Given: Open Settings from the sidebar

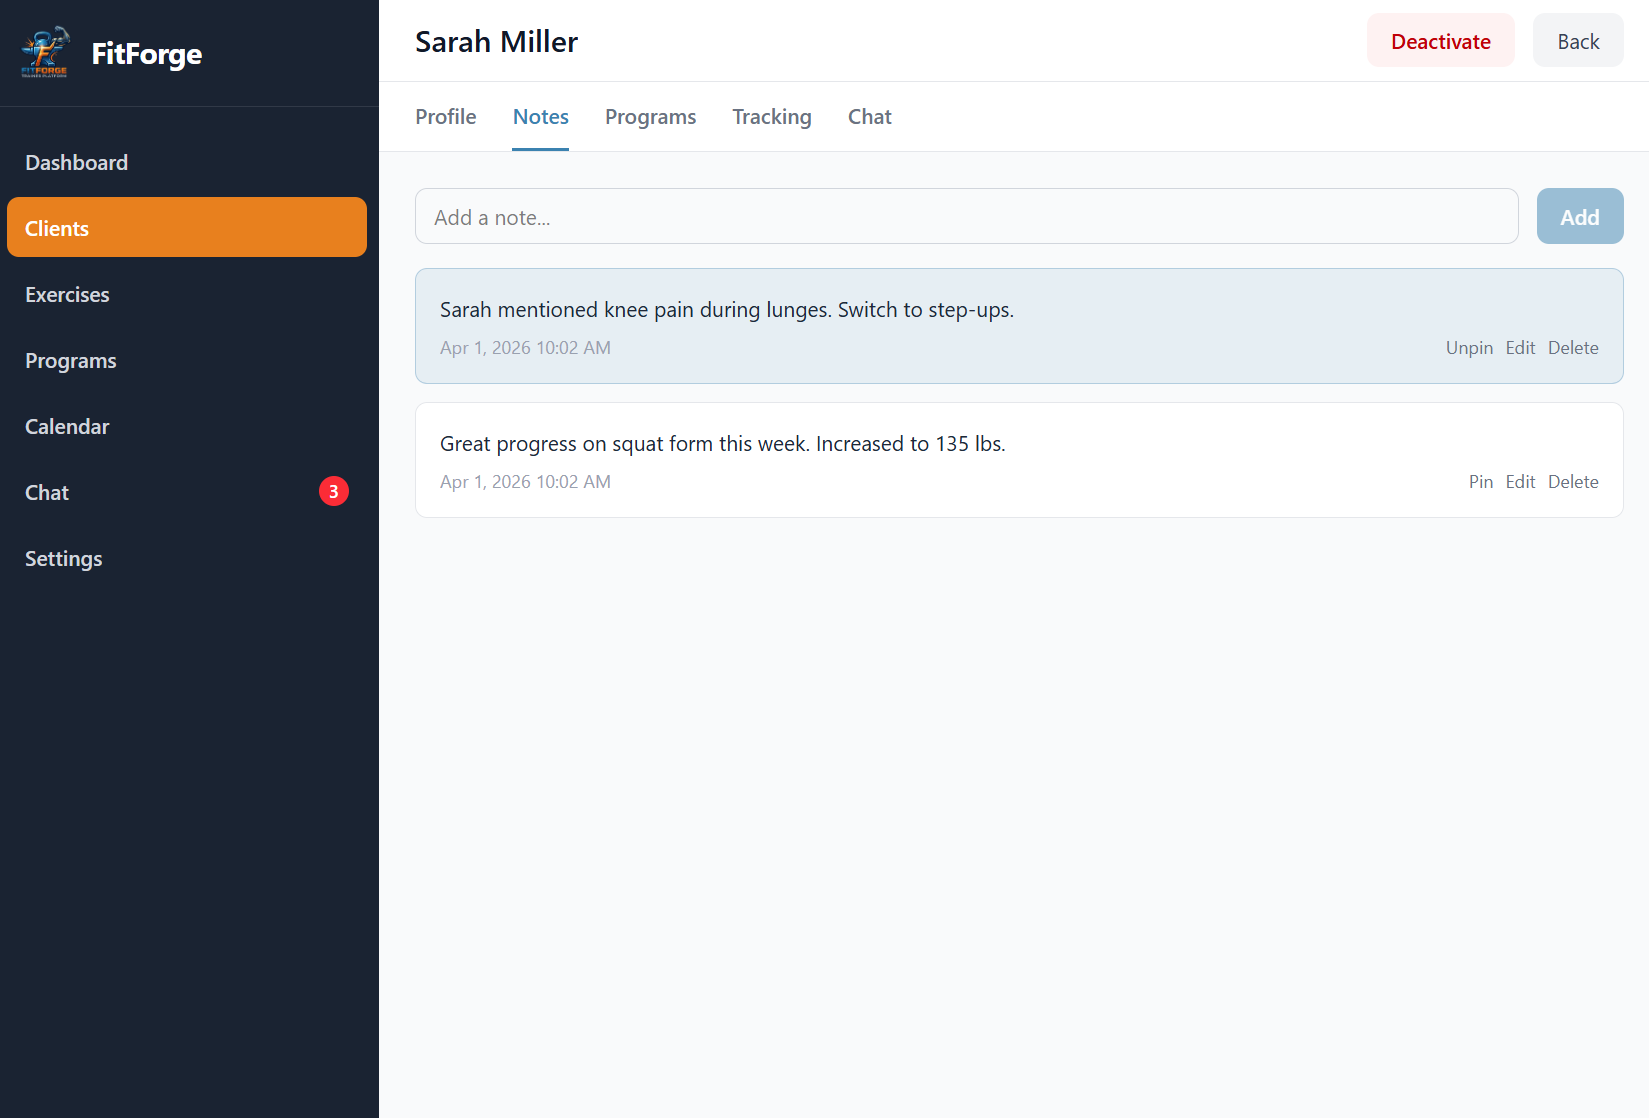Looking at the screenshot, I should click(x=63, y=558).
